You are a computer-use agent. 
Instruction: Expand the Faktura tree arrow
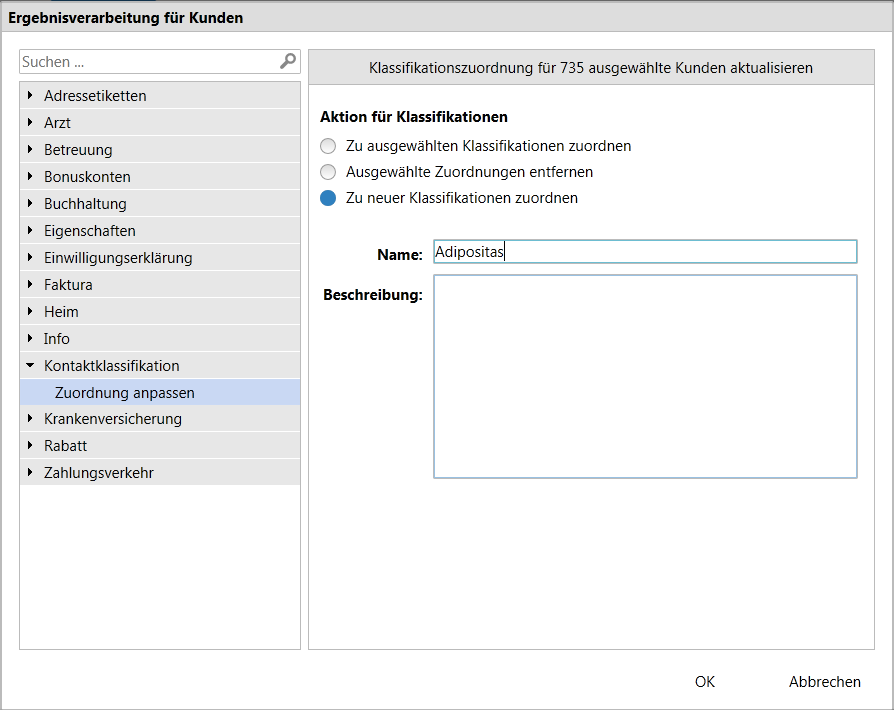(x=31, y=285)
